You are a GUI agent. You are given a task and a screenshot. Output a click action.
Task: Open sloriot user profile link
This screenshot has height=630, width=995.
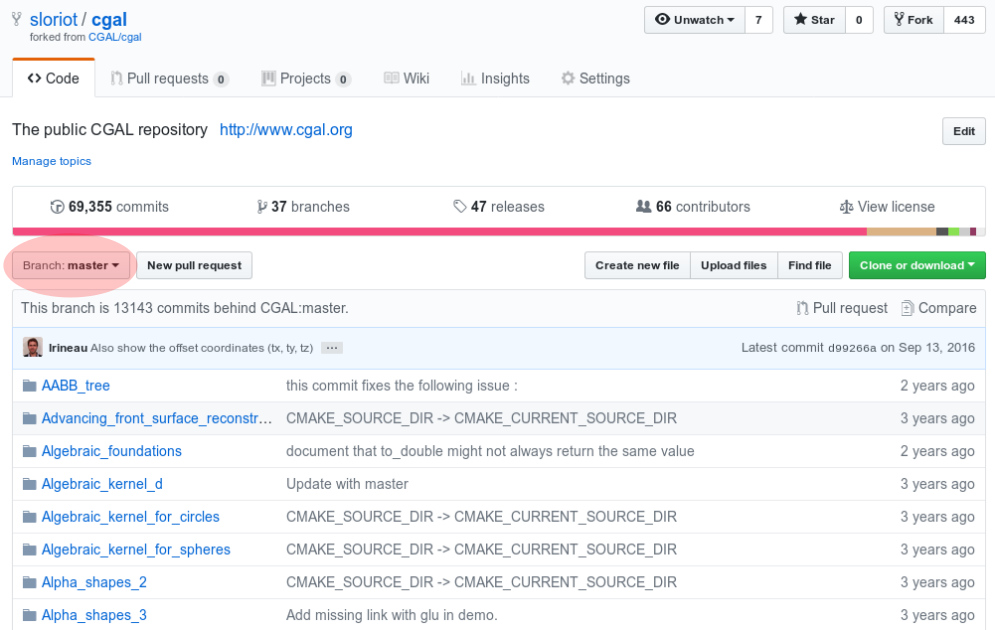[x=53, y=20]
